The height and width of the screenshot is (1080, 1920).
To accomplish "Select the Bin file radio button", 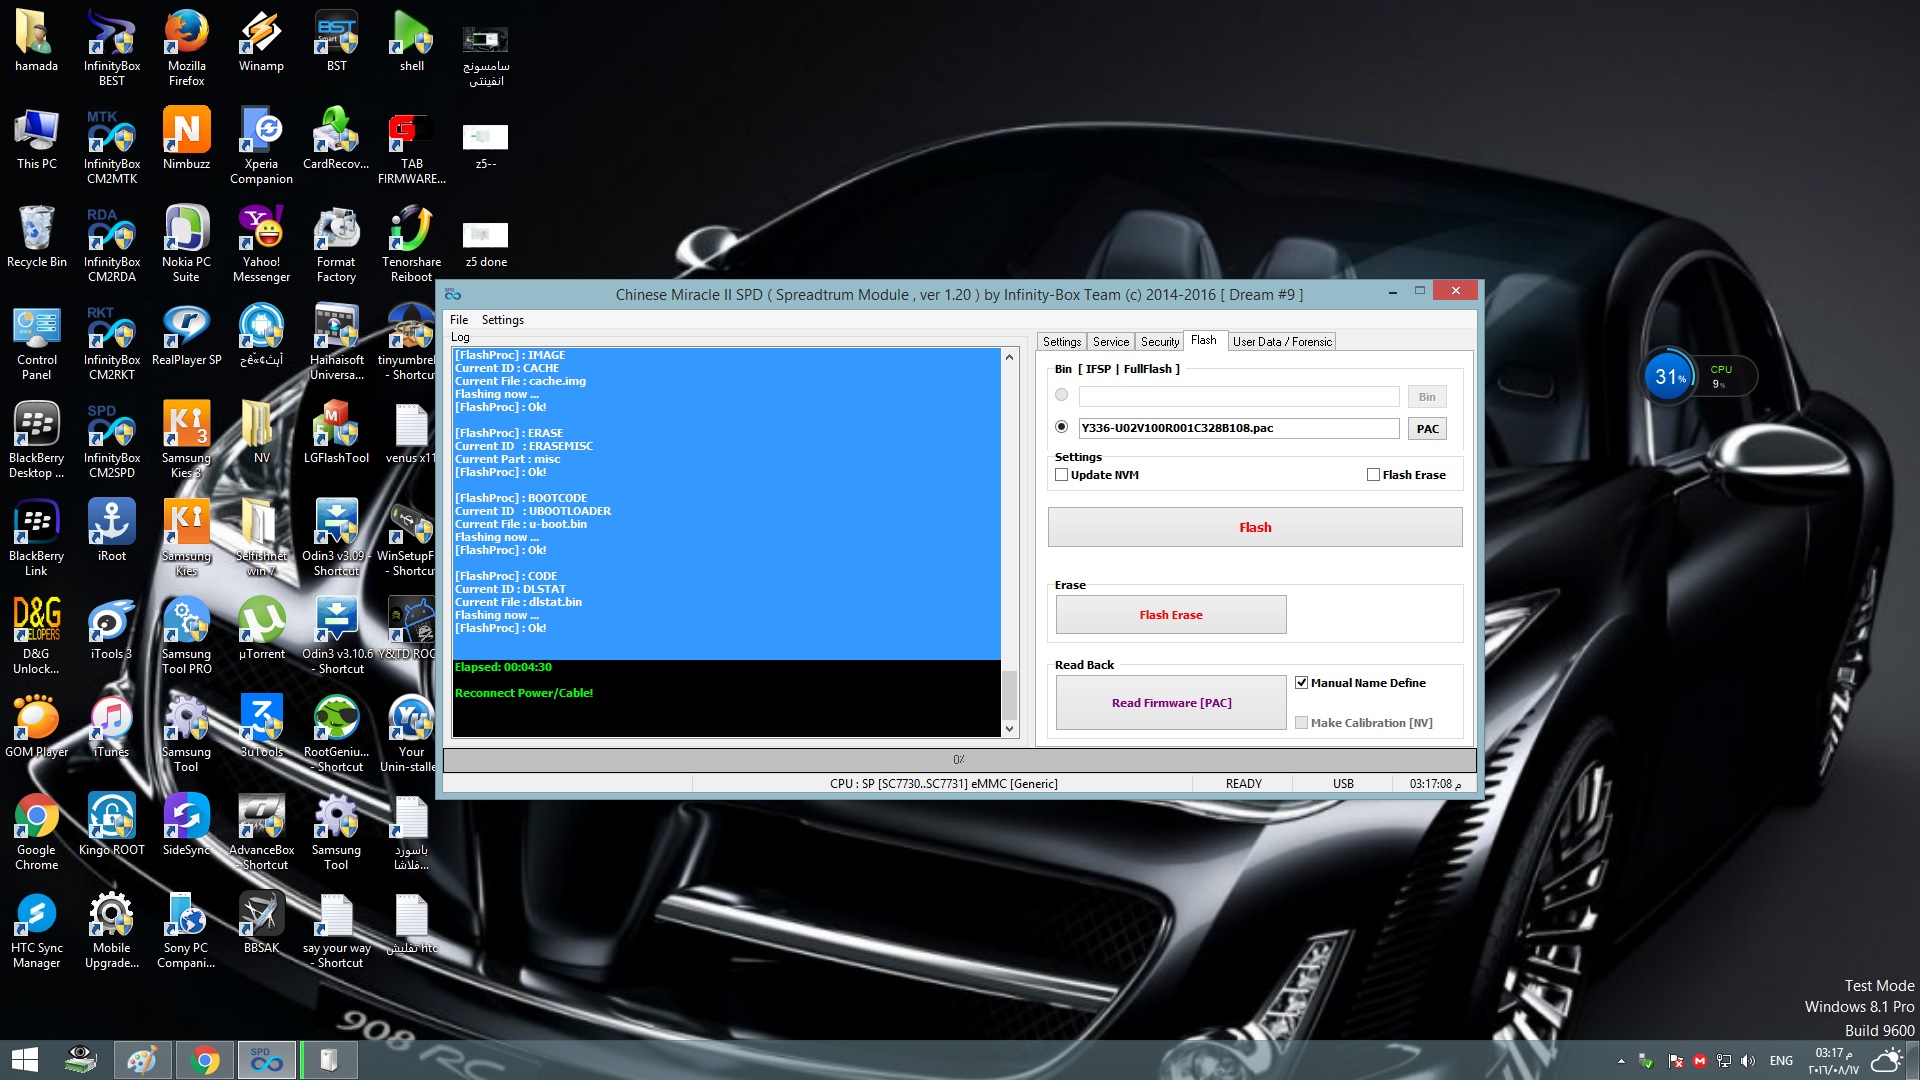I will tap(1062, 395).
